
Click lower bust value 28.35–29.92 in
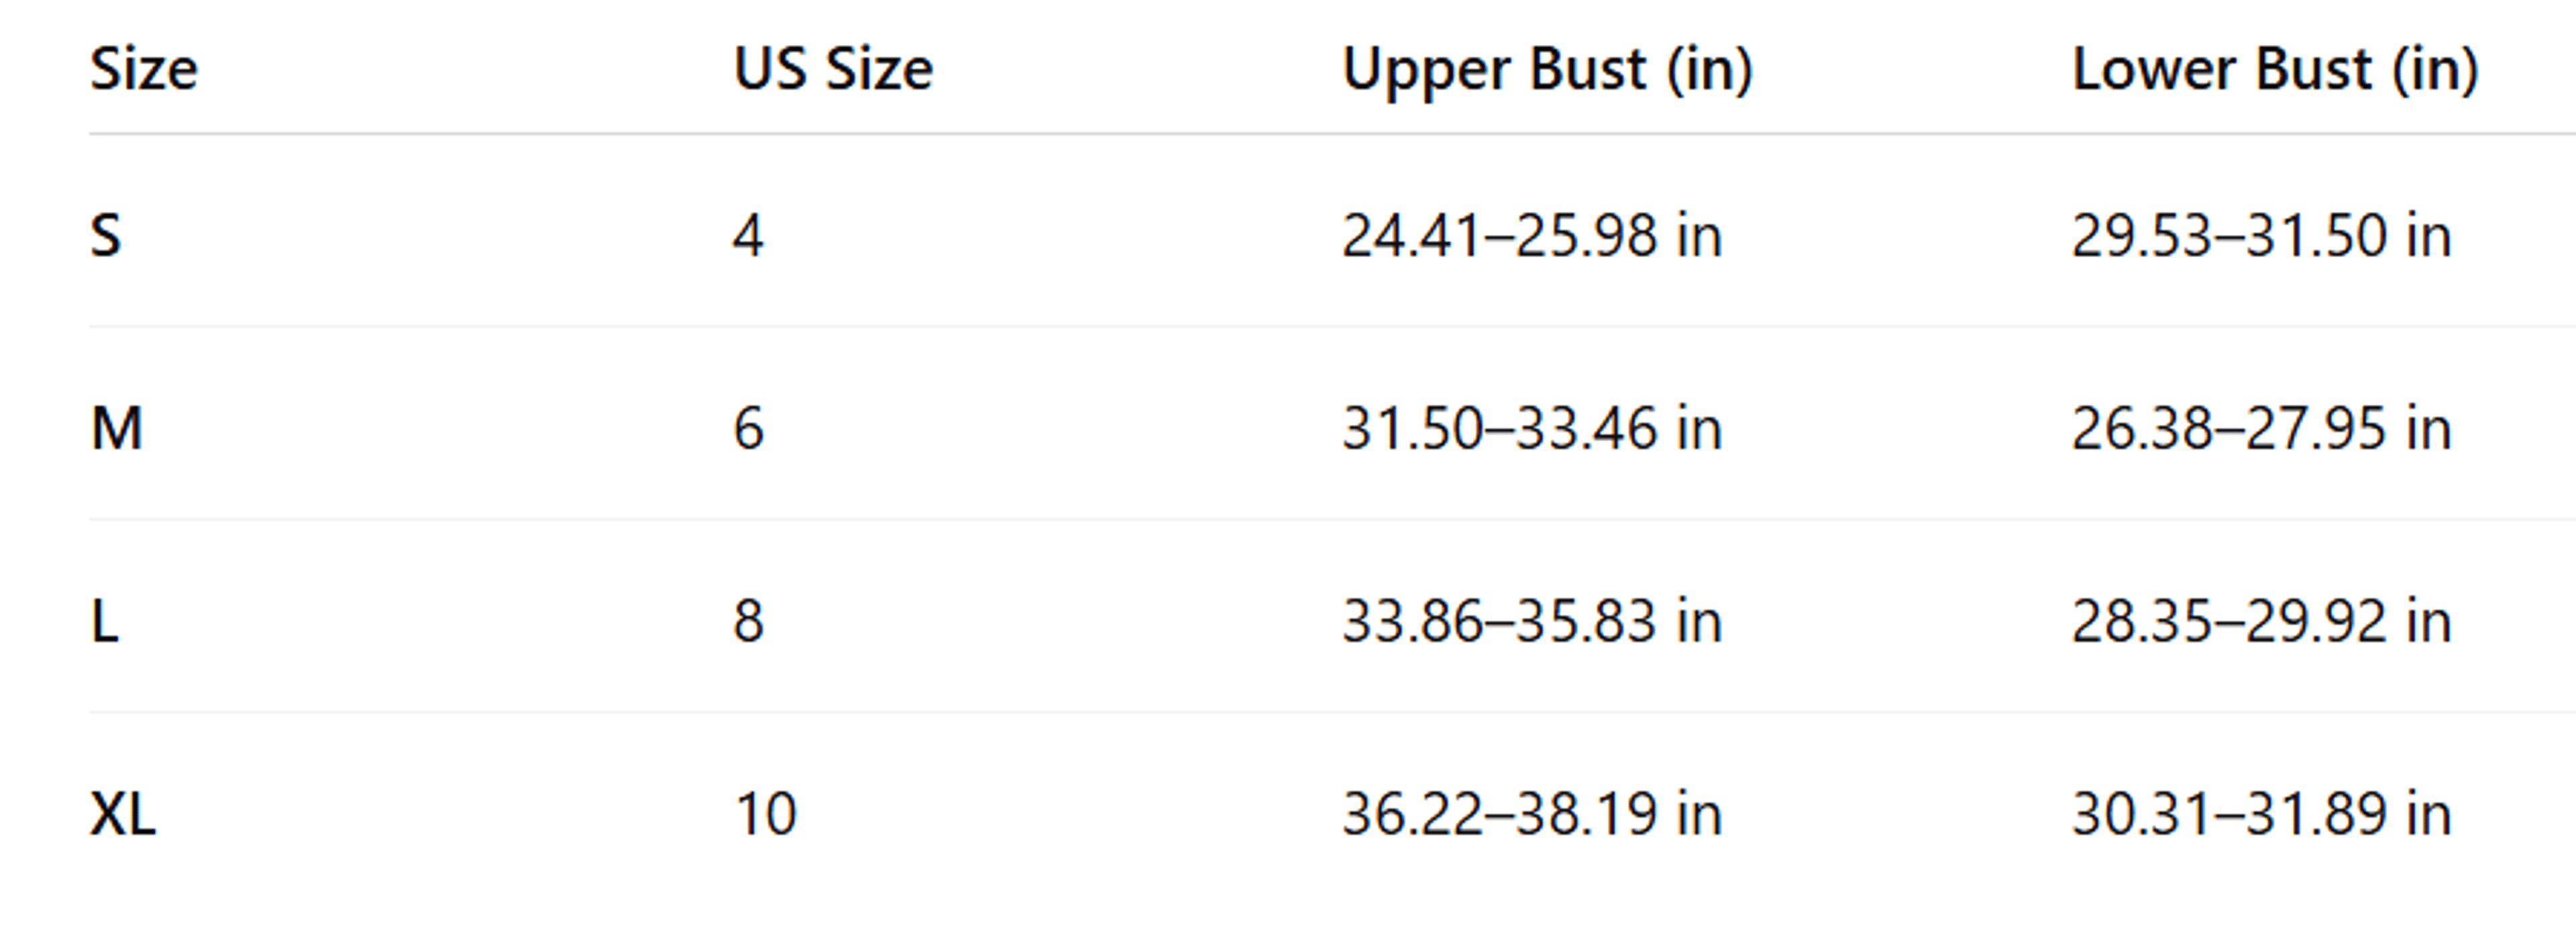2261,621
